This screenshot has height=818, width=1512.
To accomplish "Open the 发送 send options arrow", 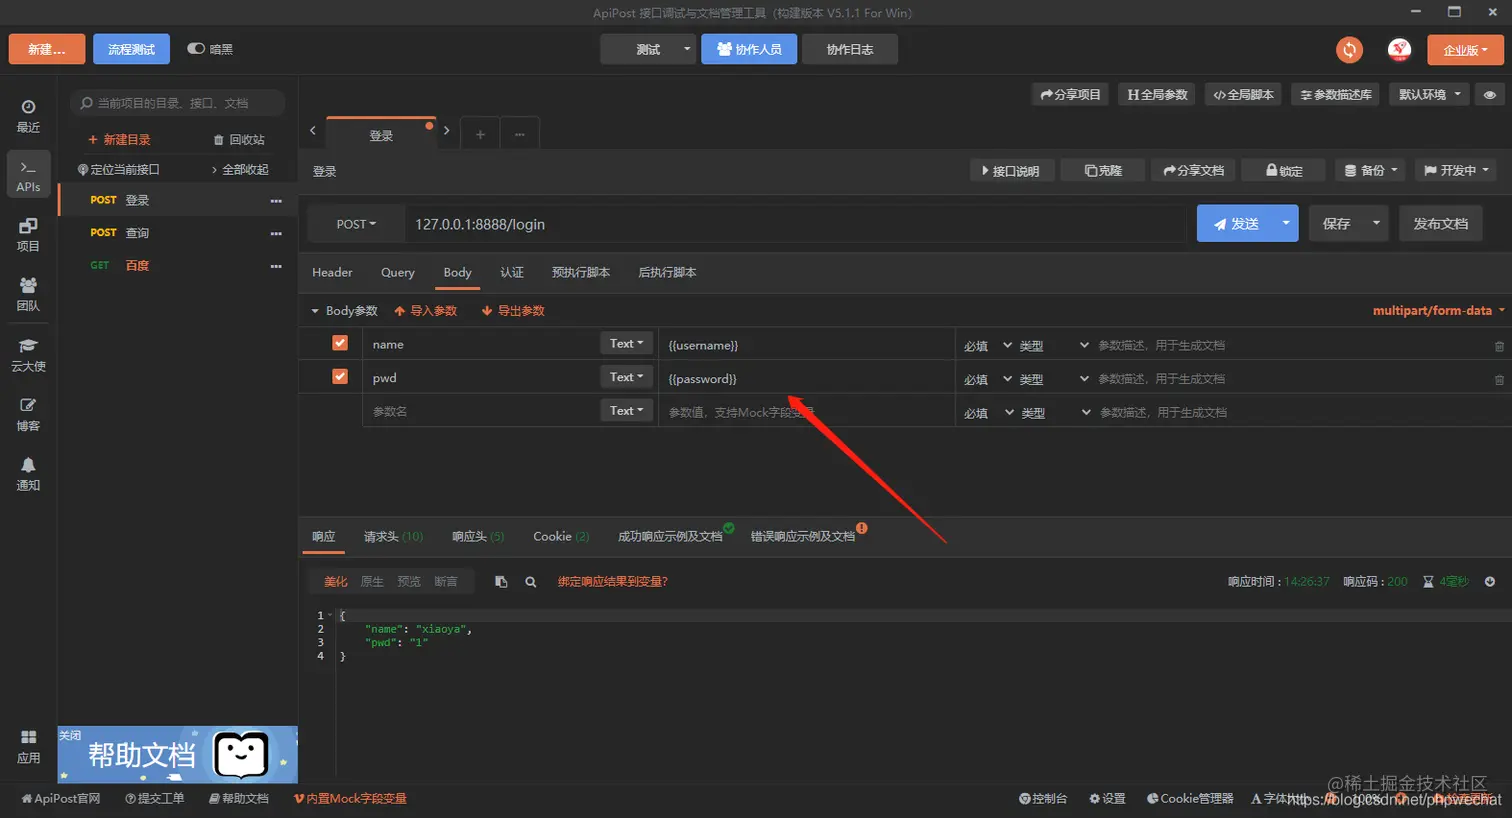I will click(x=1285, y=224).
